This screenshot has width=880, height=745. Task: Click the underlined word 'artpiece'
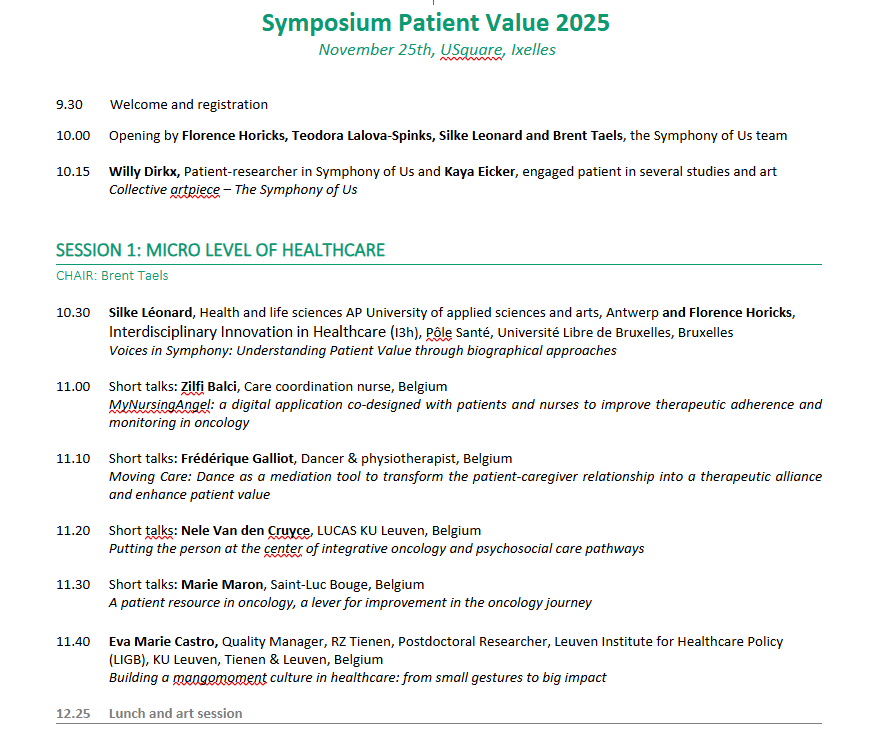(x=201, y=190)
